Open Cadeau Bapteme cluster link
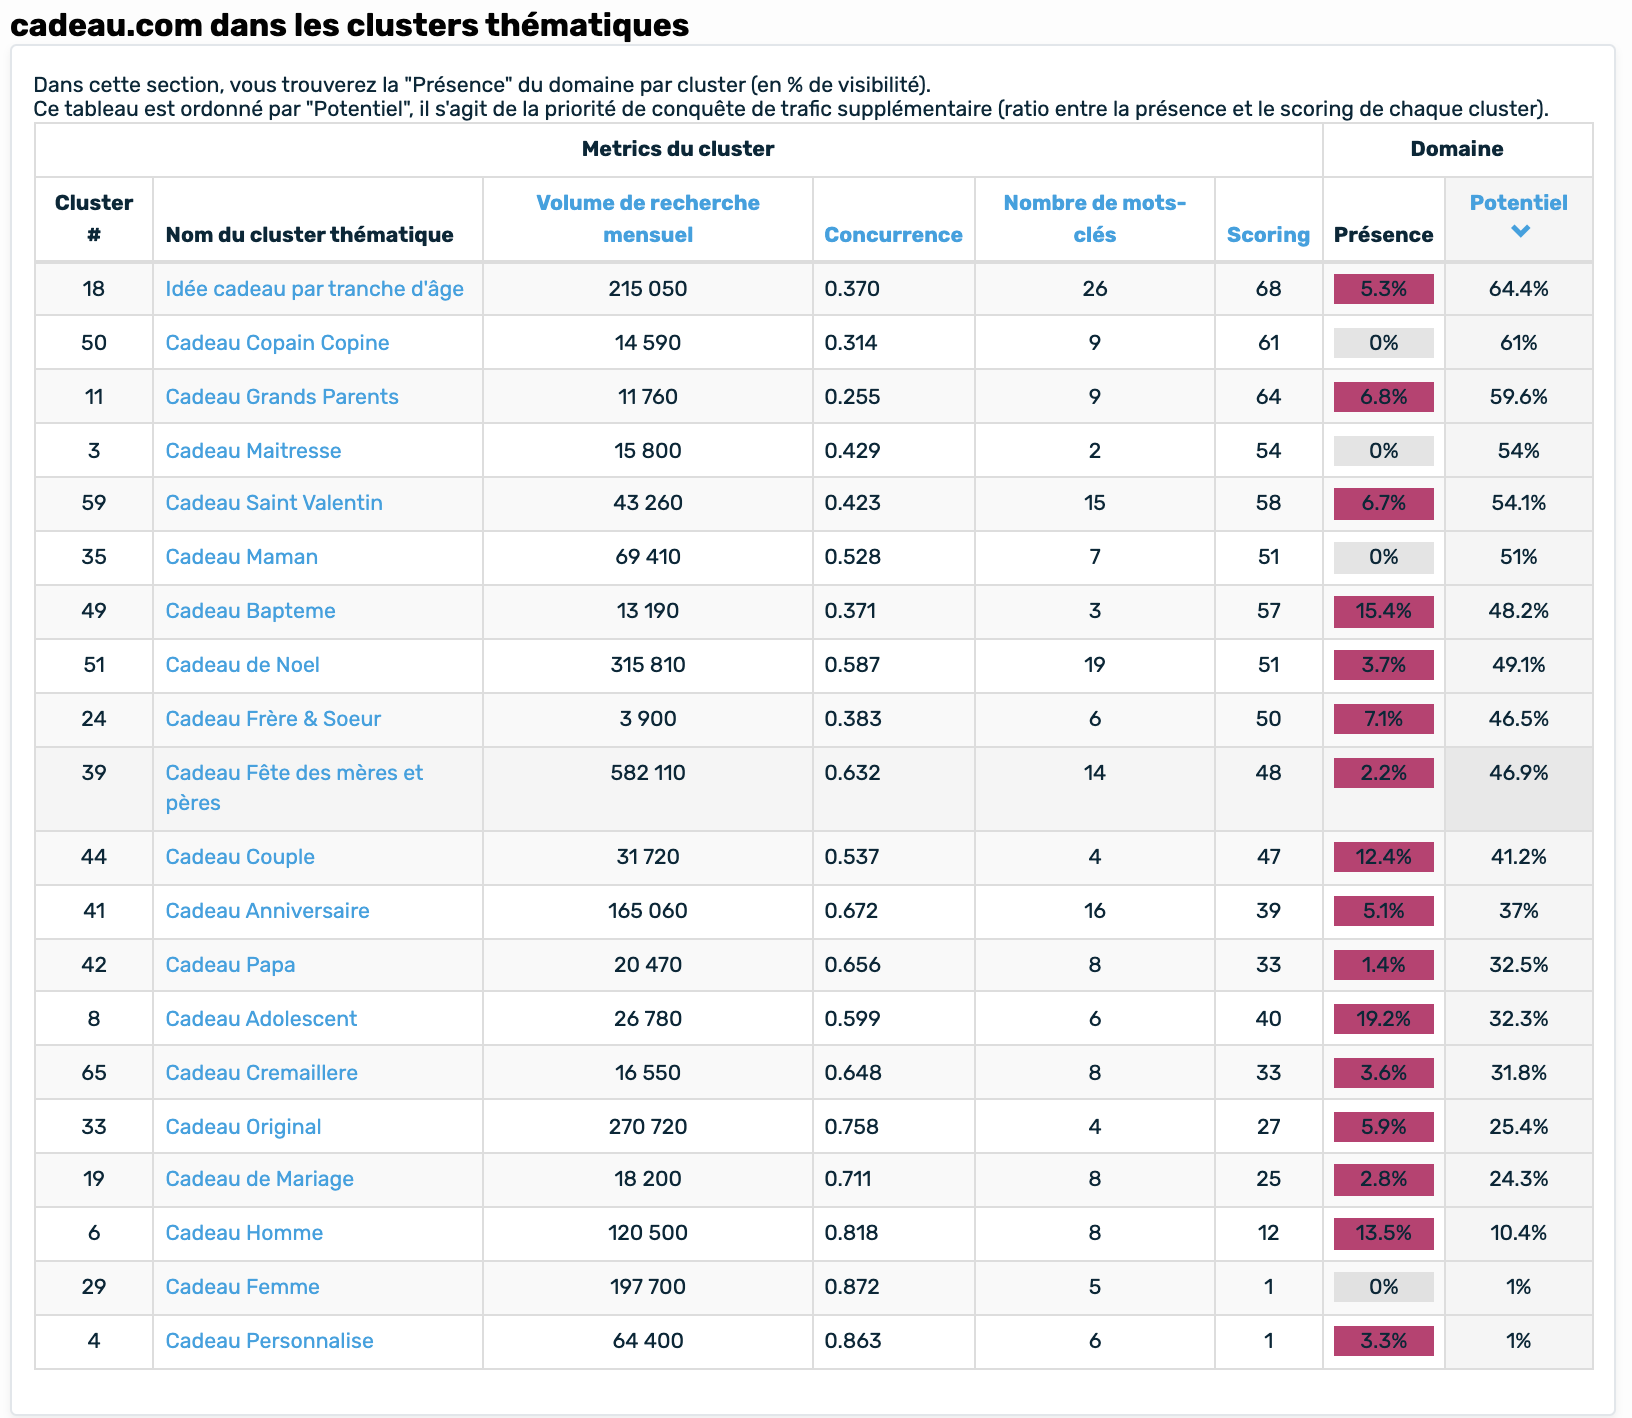The width and height of the screenshot is (1632, 1418). pyautogui.click(x=250, y=611)
